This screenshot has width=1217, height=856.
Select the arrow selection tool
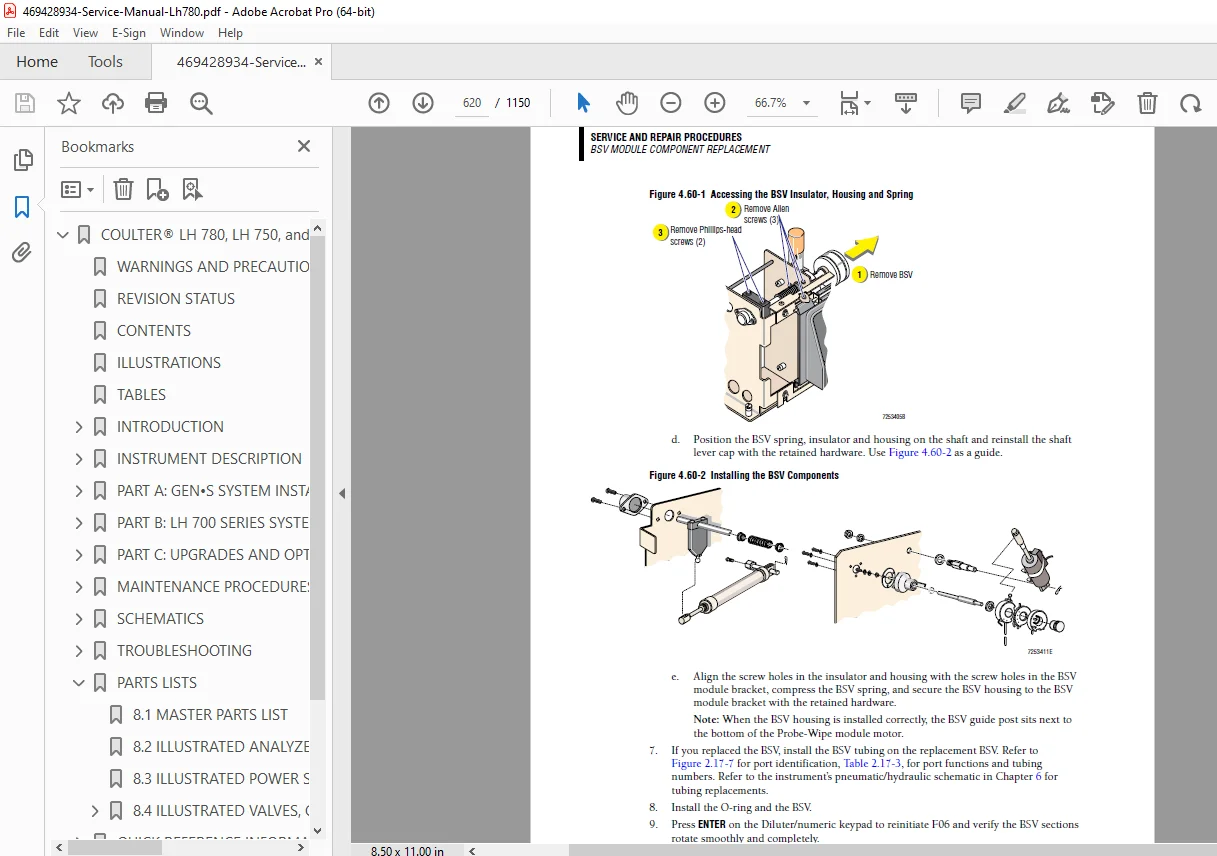pos(584,103)
